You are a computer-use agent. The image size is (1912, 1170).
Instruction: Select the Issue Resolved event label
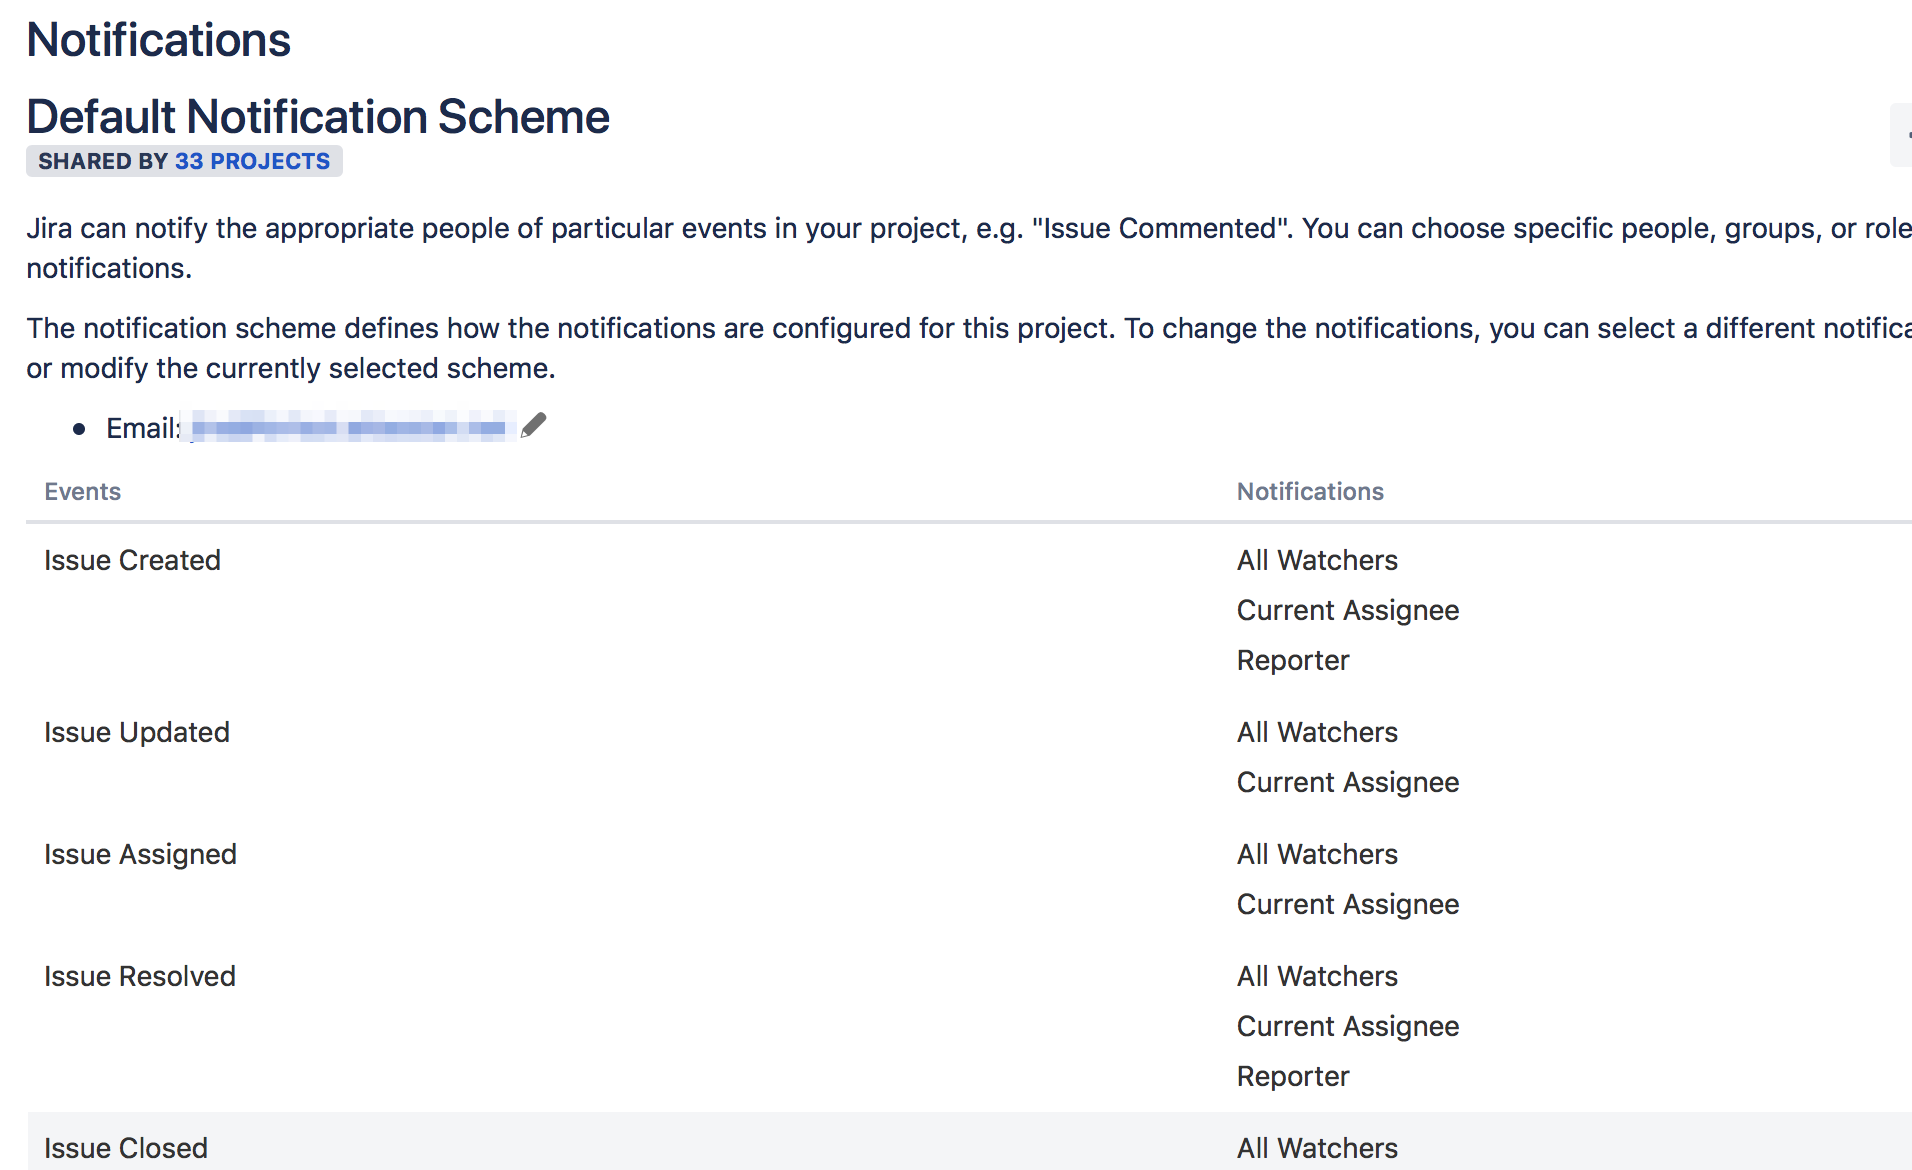pos(140,976)
